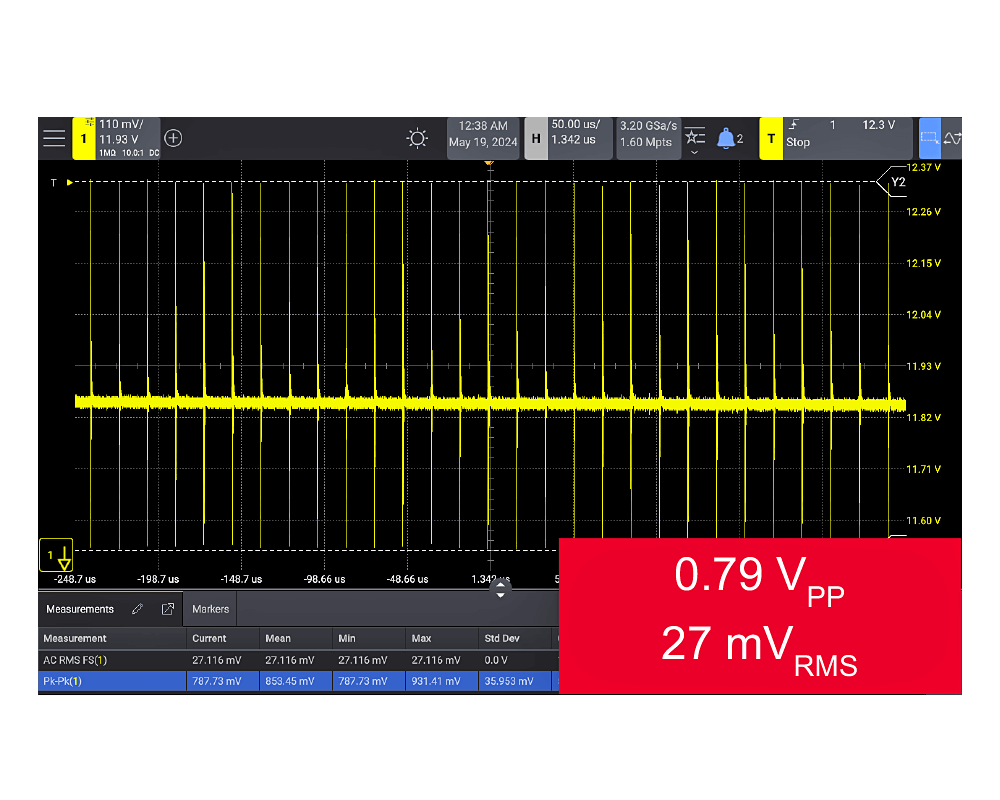
Task: Toggle the yellow trigger T badge
Action: click(x=770, y=138)
